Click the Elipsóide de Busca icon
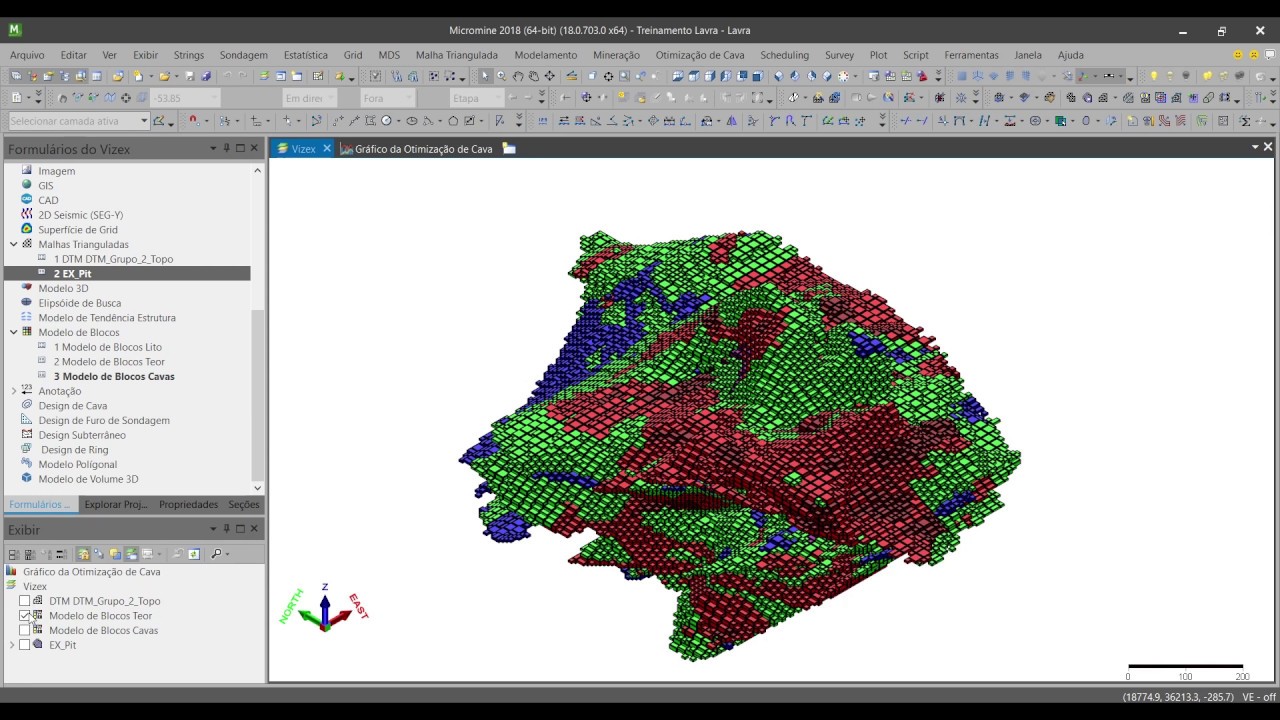1280x720 pixels. (x=27, y=302)
